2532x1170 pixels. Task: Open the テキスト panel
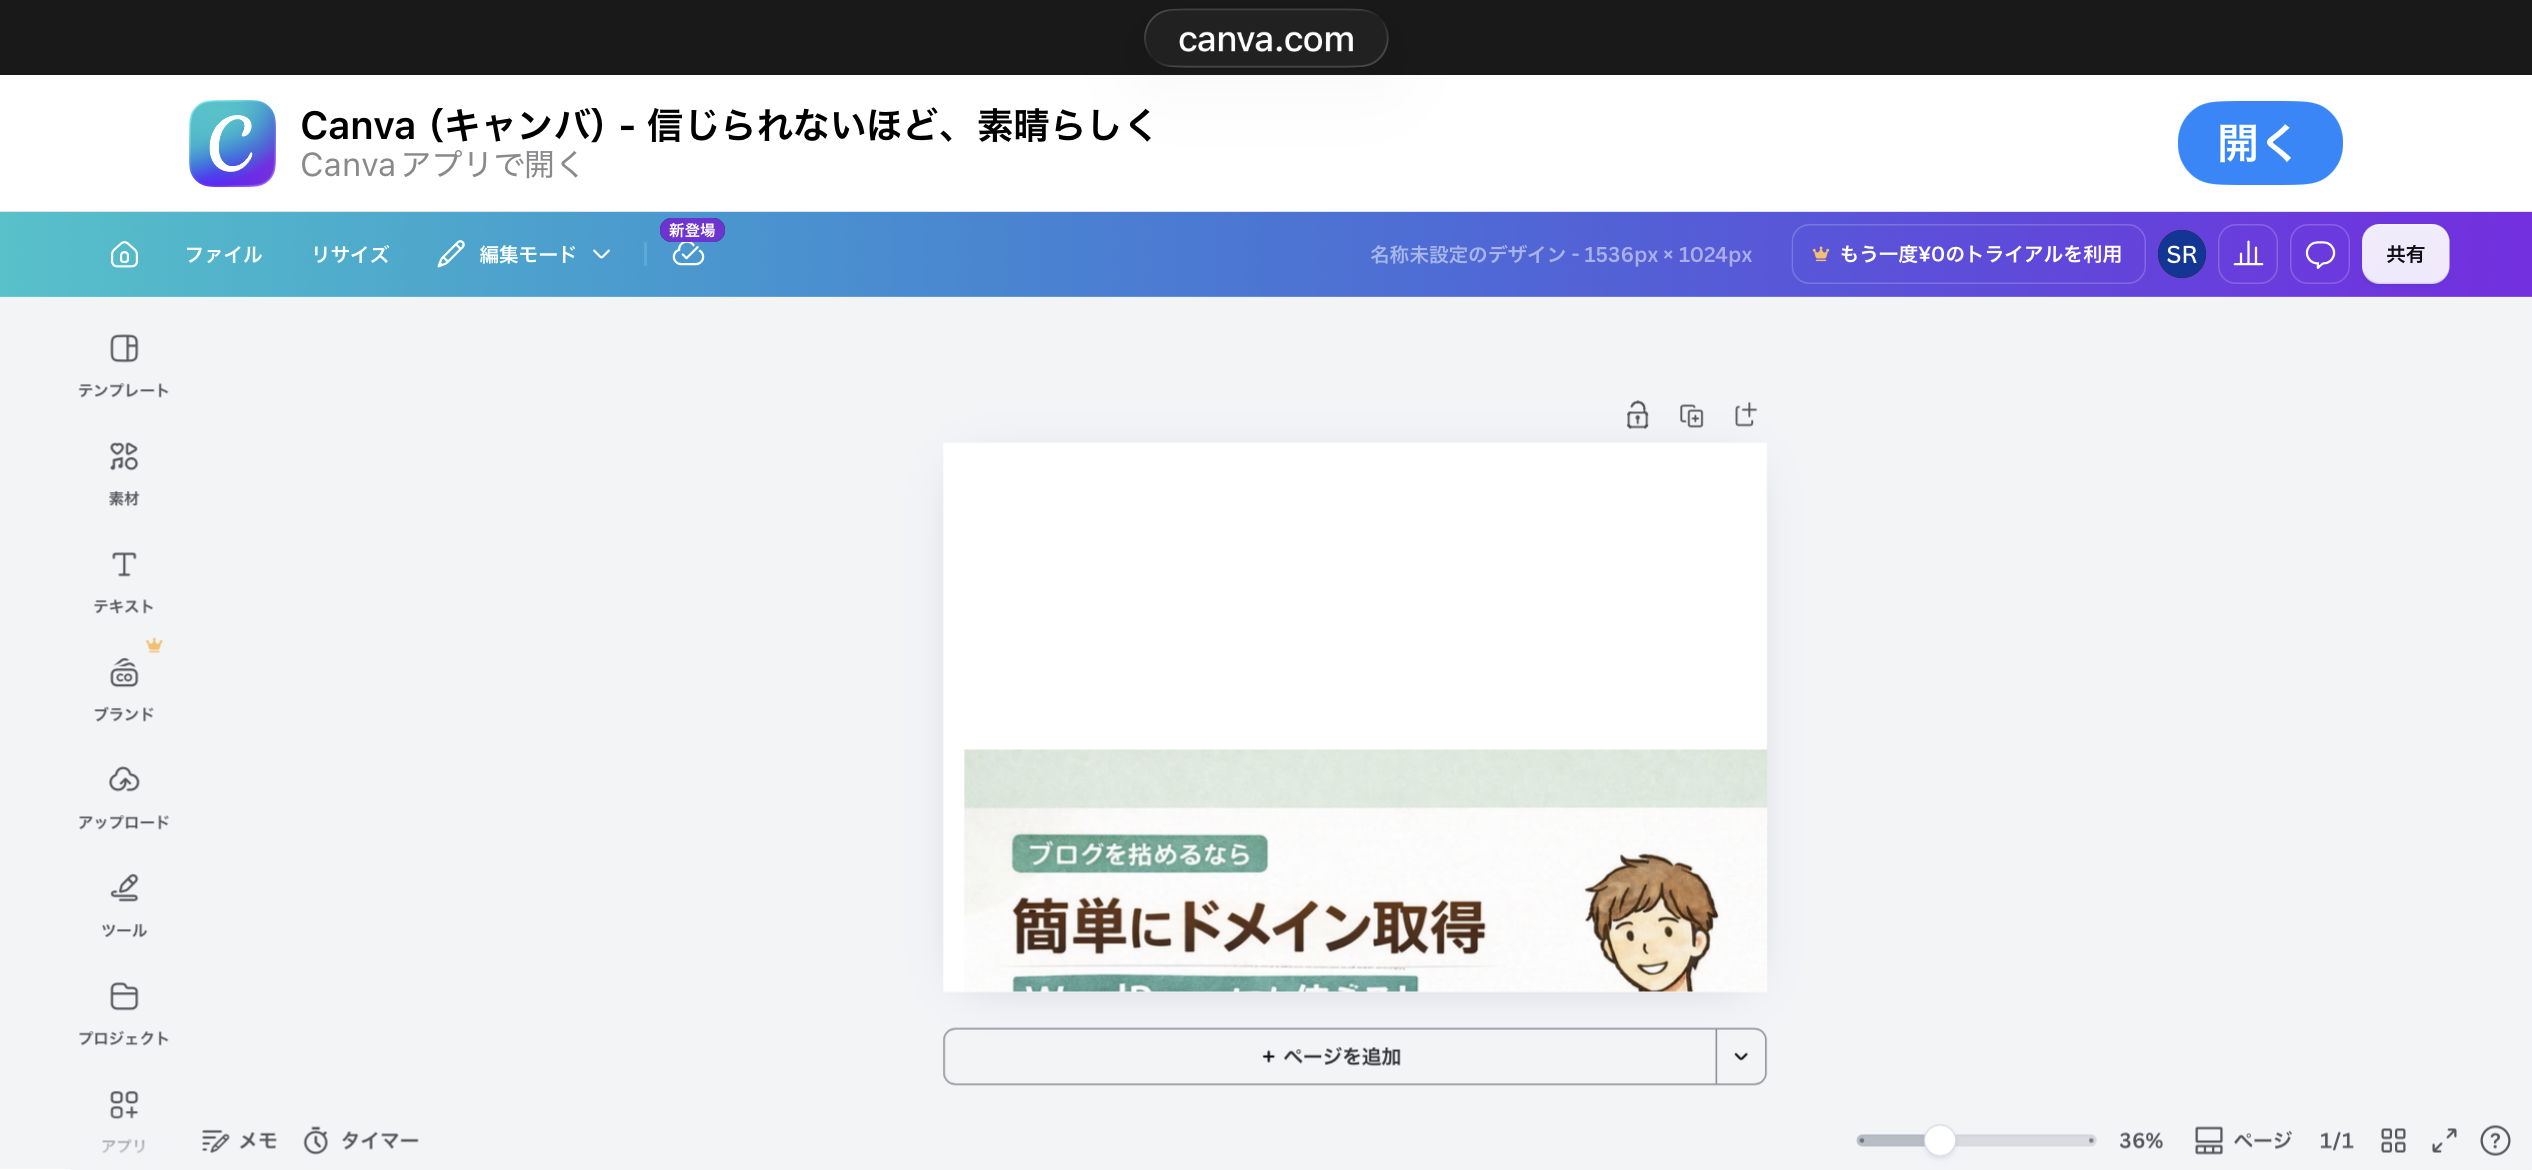coord(124,581)
